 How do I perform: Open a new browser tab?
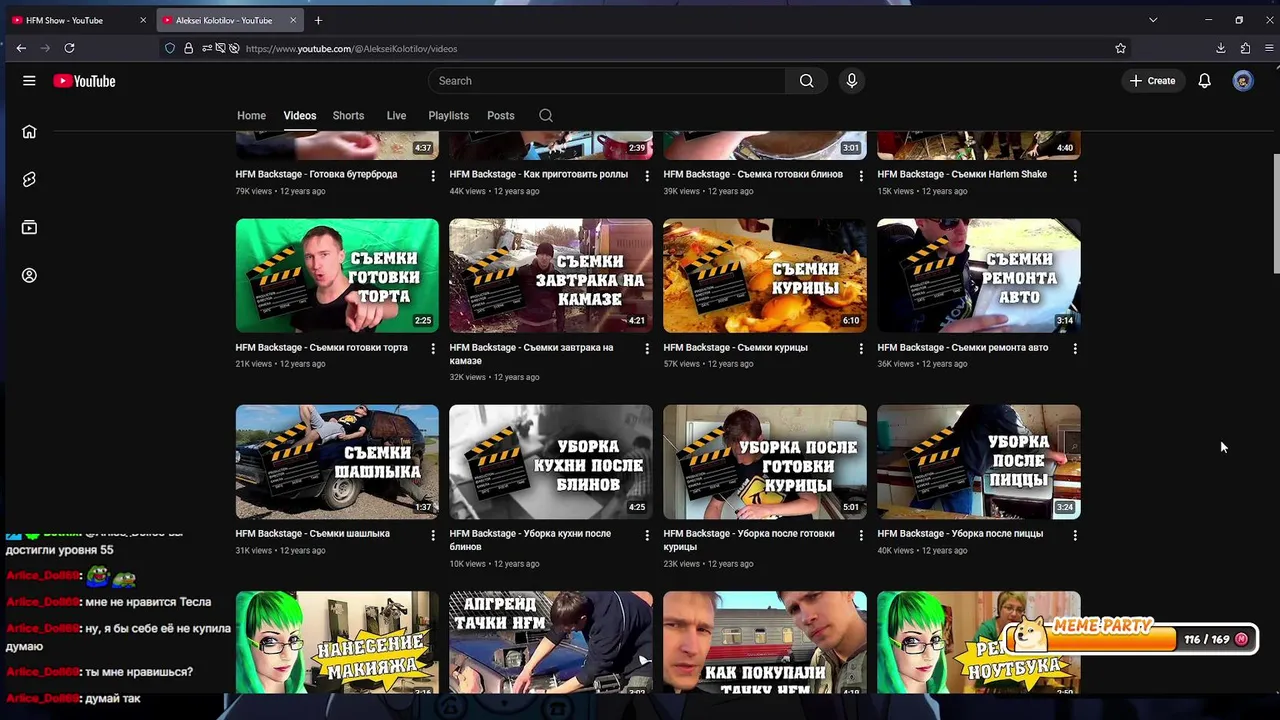point(318,20)
